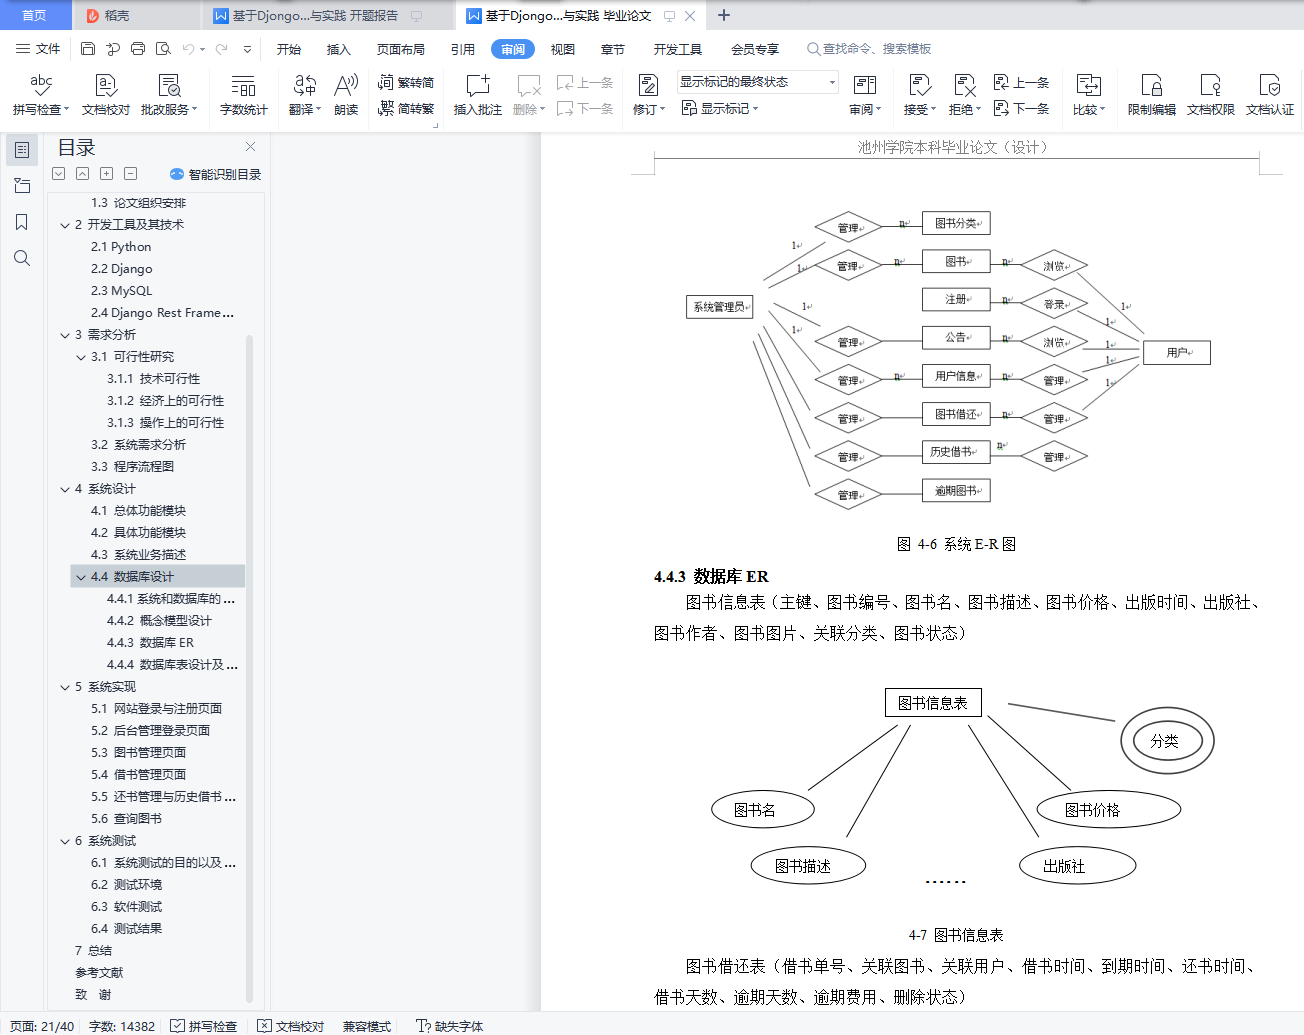
Task: Close the 目录 navigation panel
Action: (250, 146)
